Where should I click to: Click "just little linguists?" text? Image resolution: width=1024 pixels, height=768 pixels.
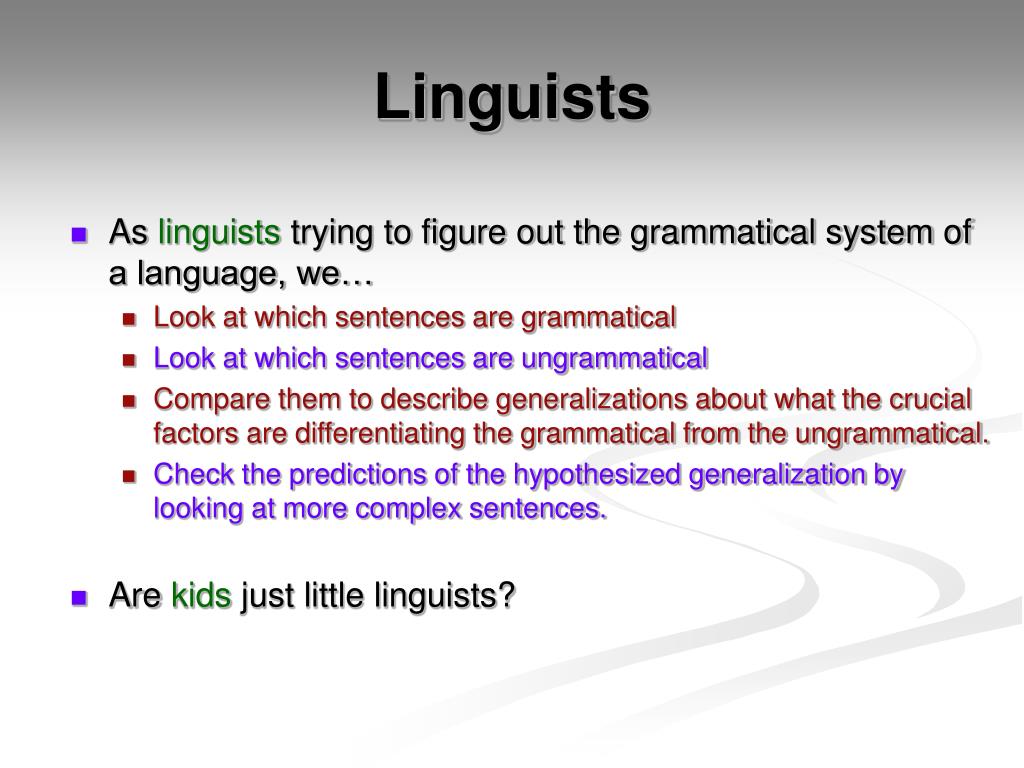379,596
